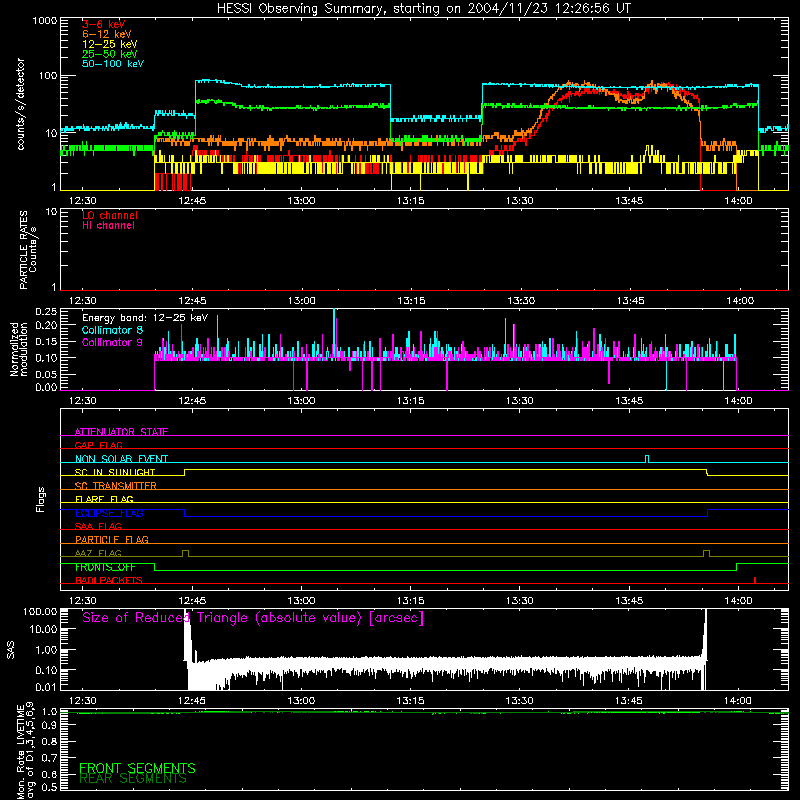Click the SC IN SUNLIGHT flag label

[115, 472]
